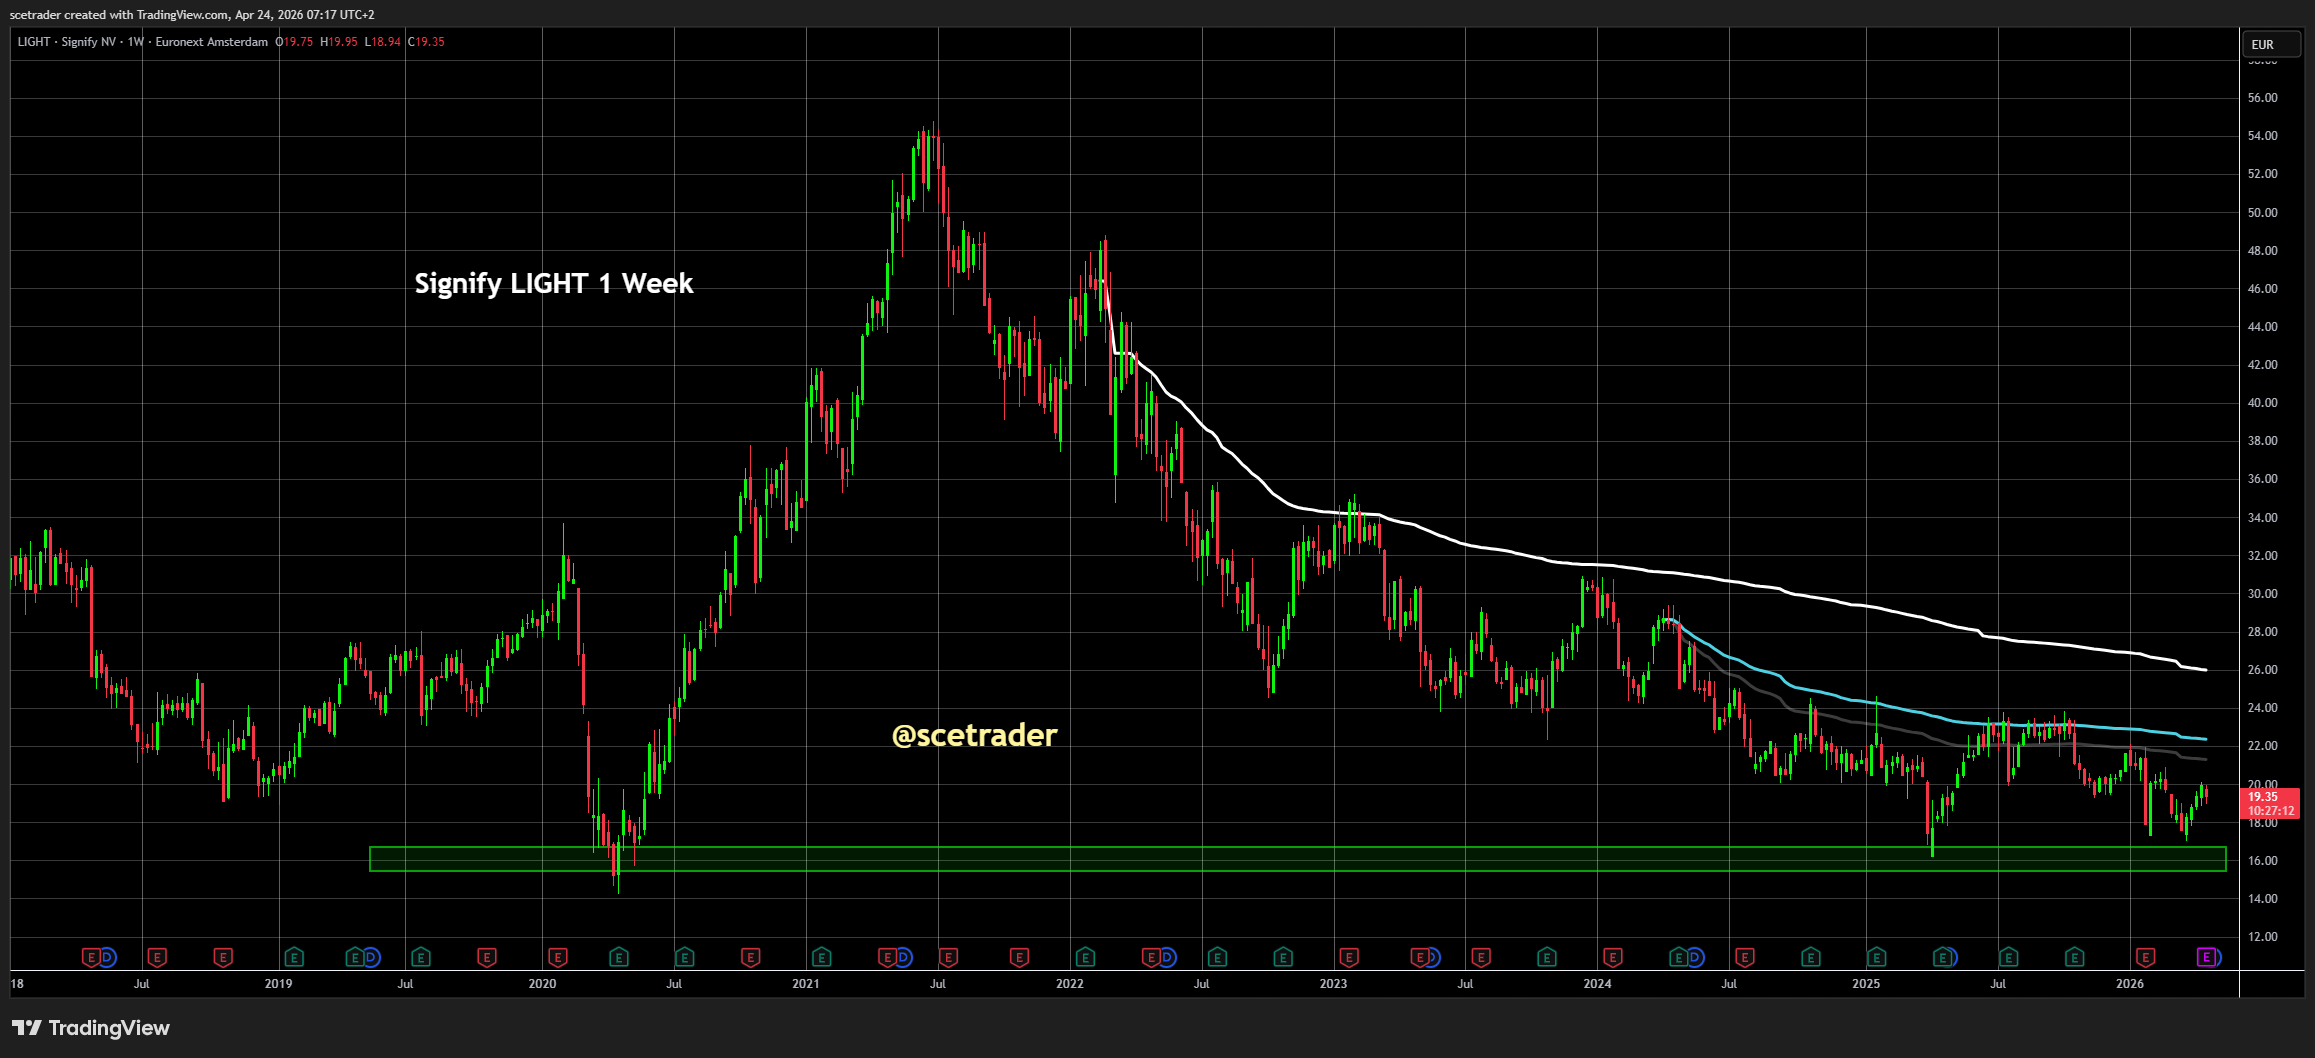
Task: Select the green earnings marker in early 2019
Action: click(x=294, y=958)
